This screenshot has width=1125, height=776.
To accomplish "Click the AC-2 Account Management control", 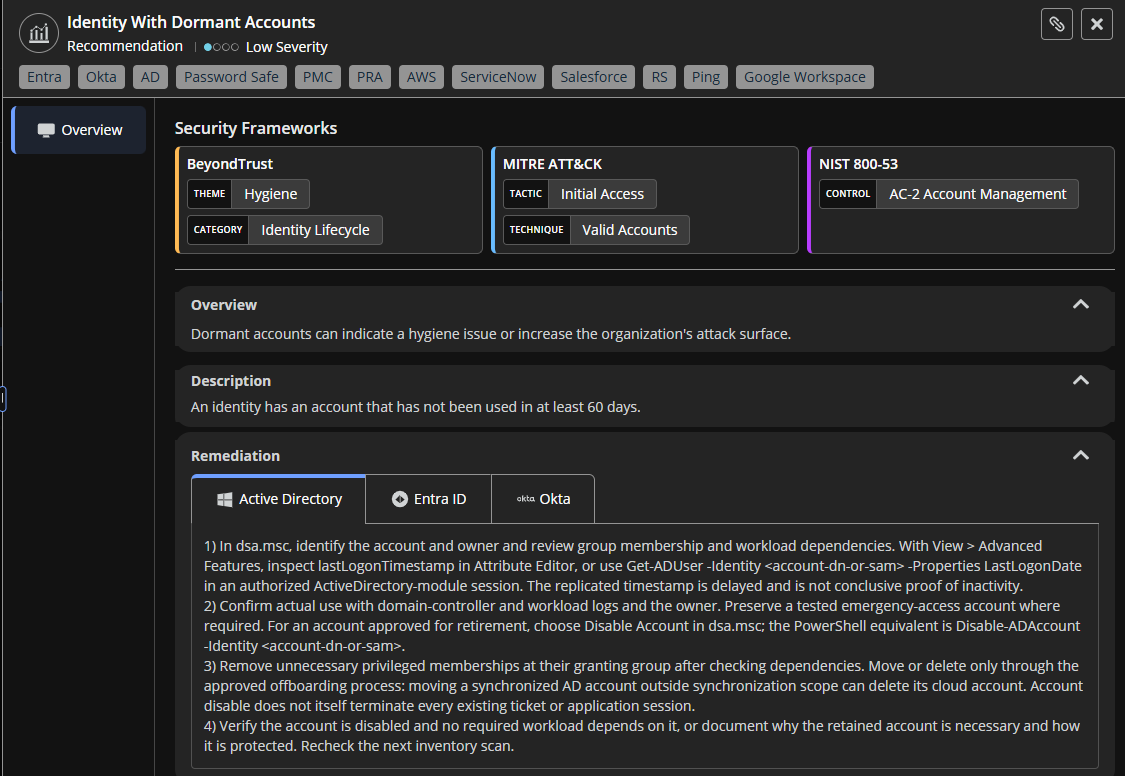I will pos(977,194).
